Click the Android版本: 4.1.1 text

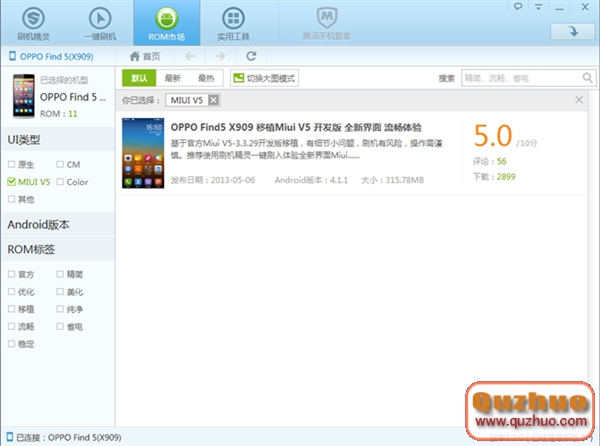pos(311,180)
